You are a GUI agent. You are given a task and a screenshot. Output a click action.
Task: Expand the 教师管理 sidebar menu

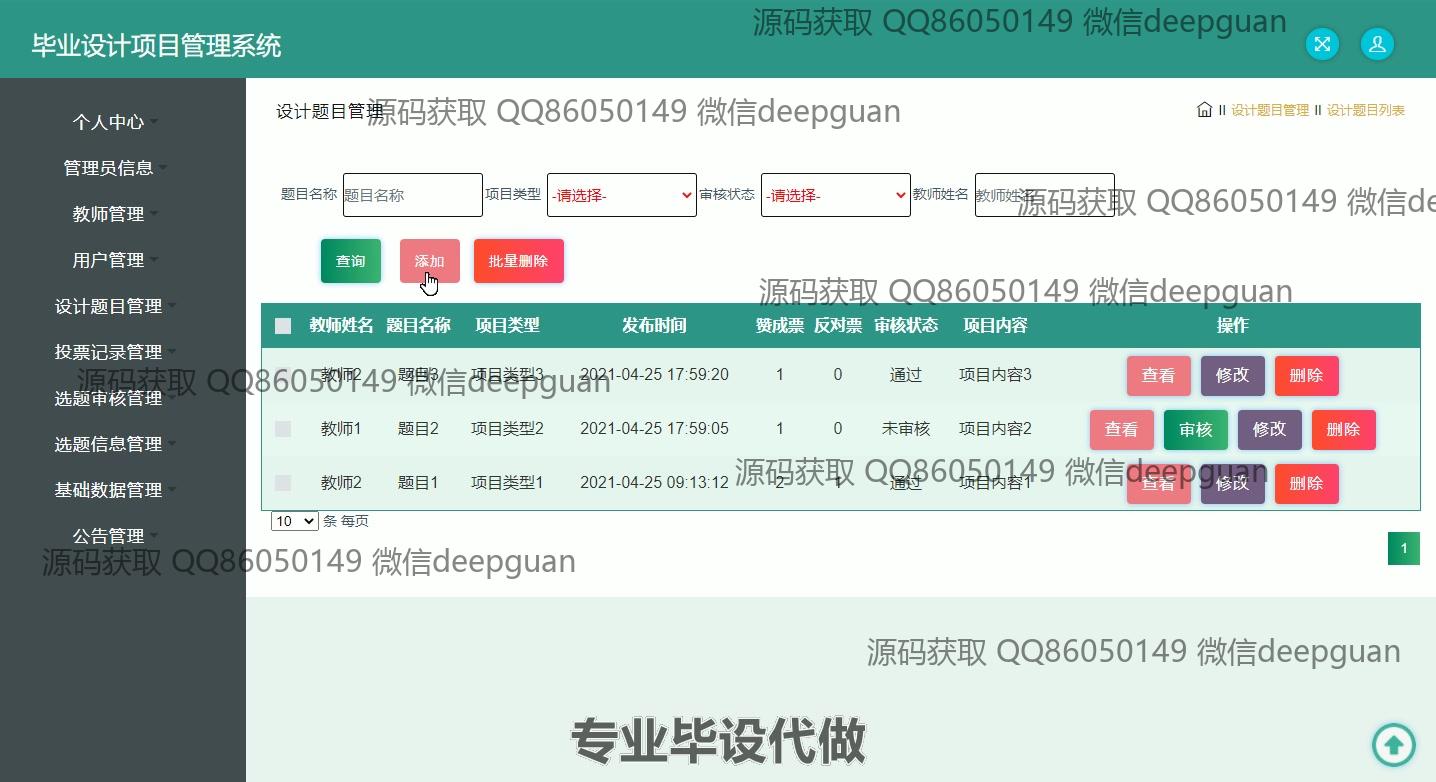(x=109, y=214)
